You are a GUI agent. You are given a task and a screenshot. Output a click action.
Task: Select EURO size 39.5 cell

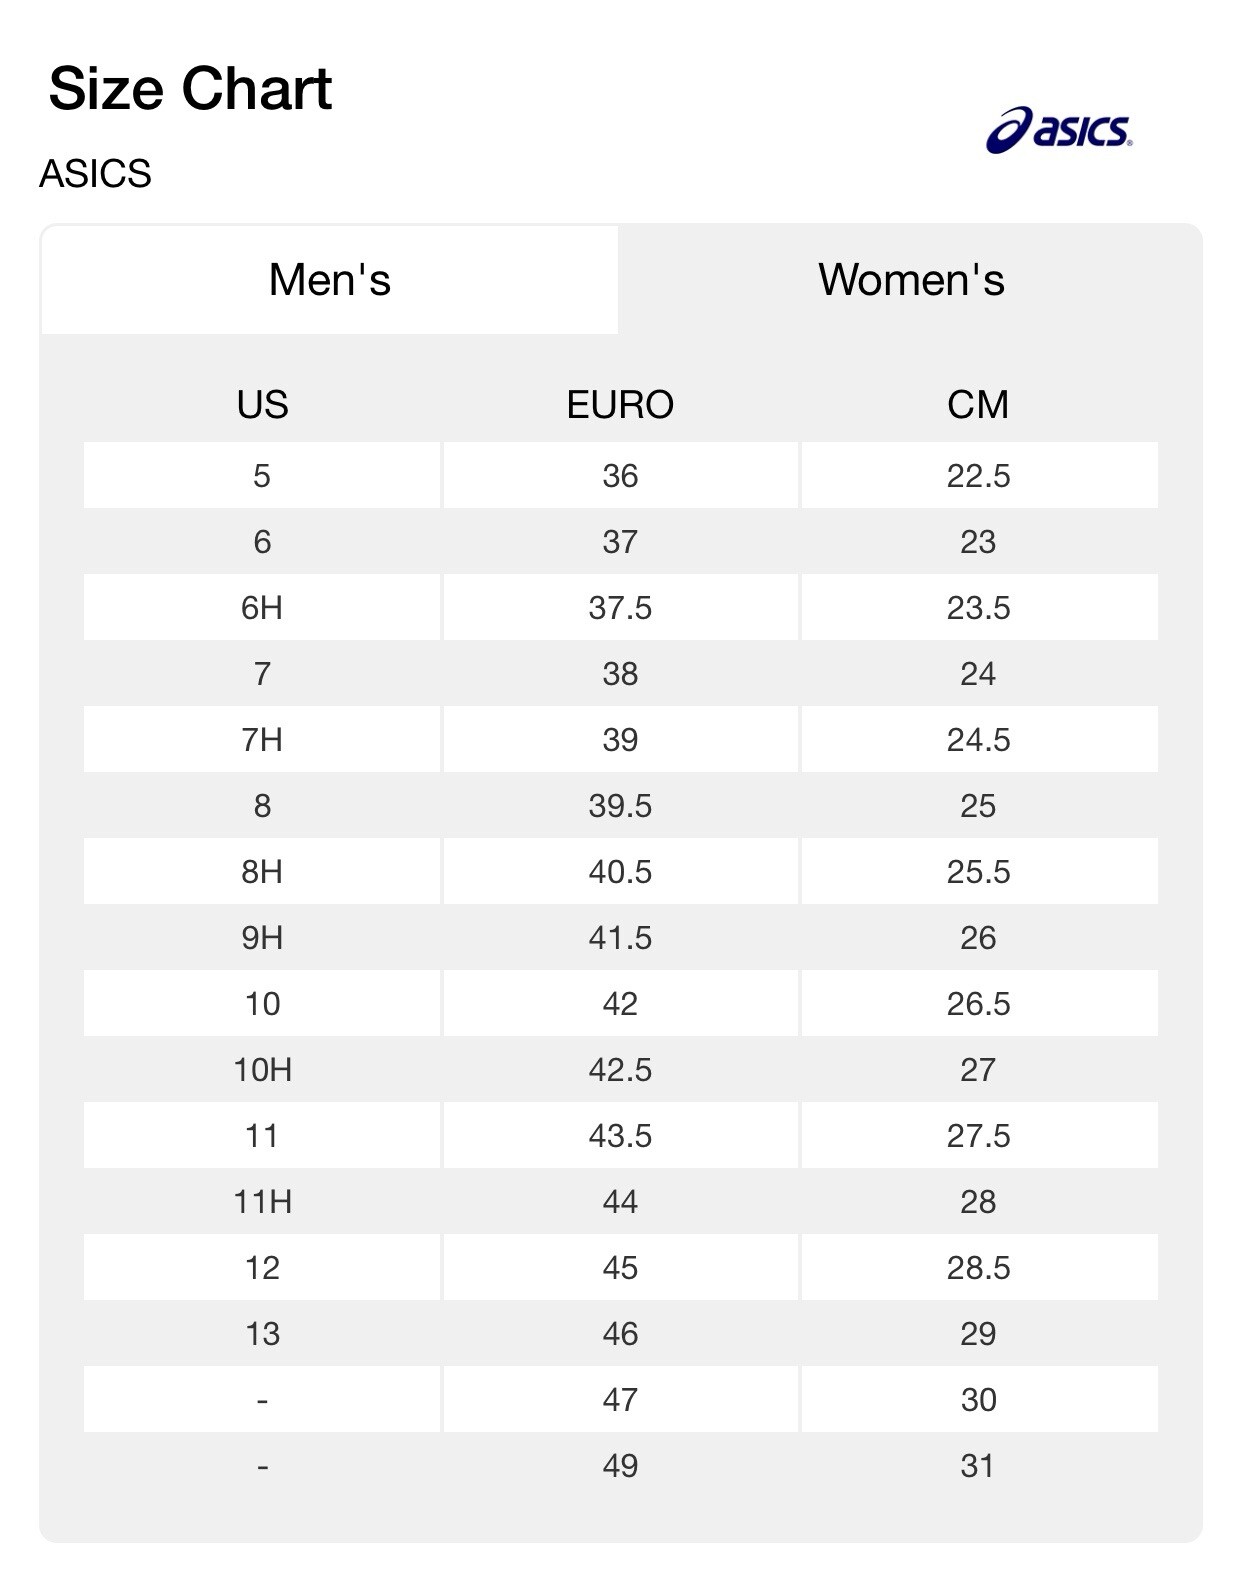pos(620,806)
